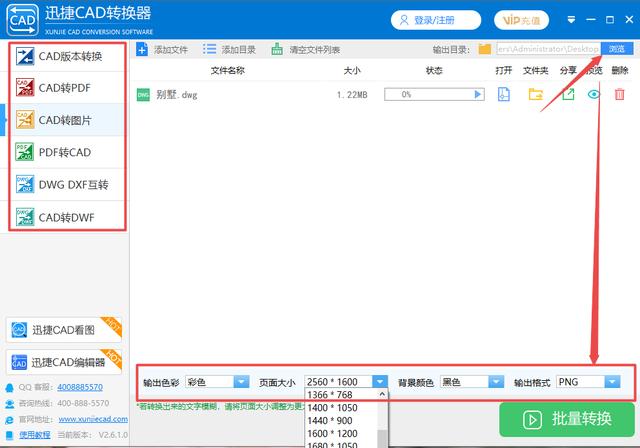Image resolution: width=640 pixels, height=448 pixels.
Task: Click the QQ客服 bell icon
Action: (x=9, y=388)
